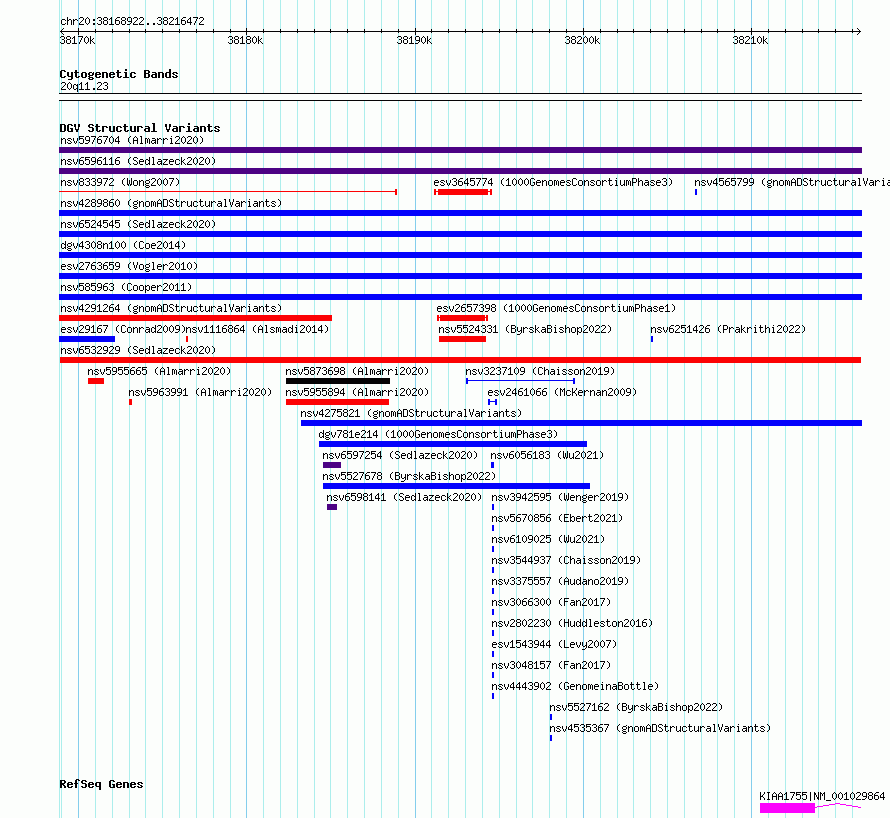Screen dimensions: 890x818
Task: Click the black nsv5873698 variant bar
Action: coord(338,381)
